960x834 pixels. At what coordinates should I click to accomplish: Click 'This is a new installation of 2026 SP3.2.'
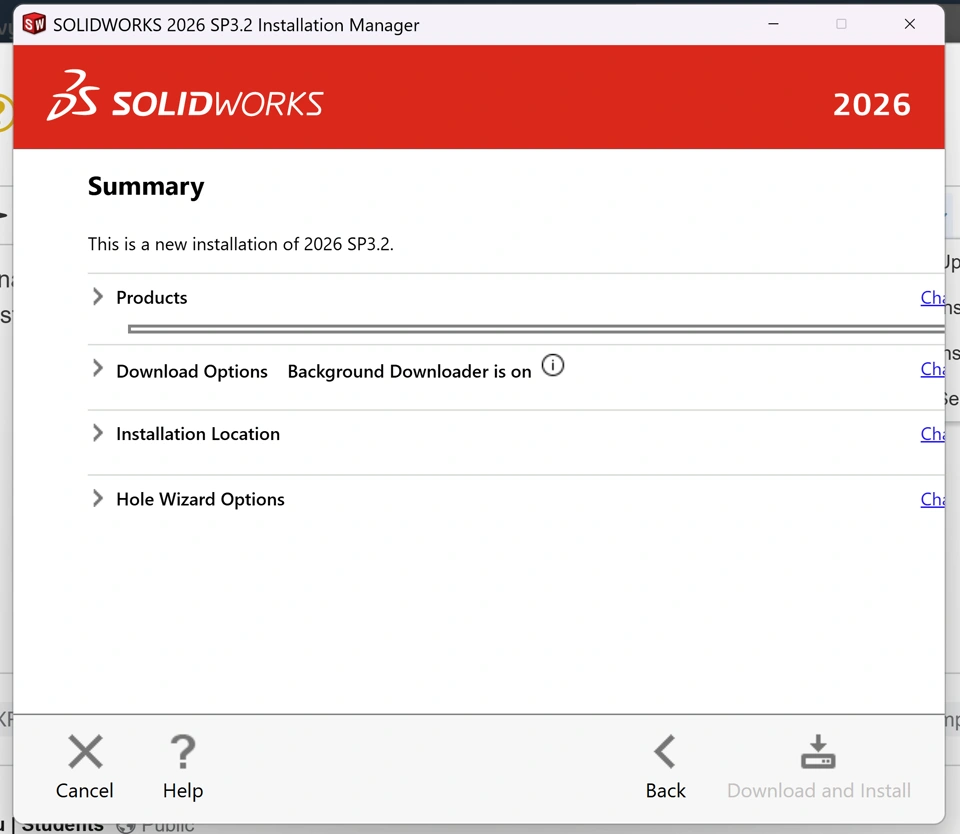click(241, 244)
